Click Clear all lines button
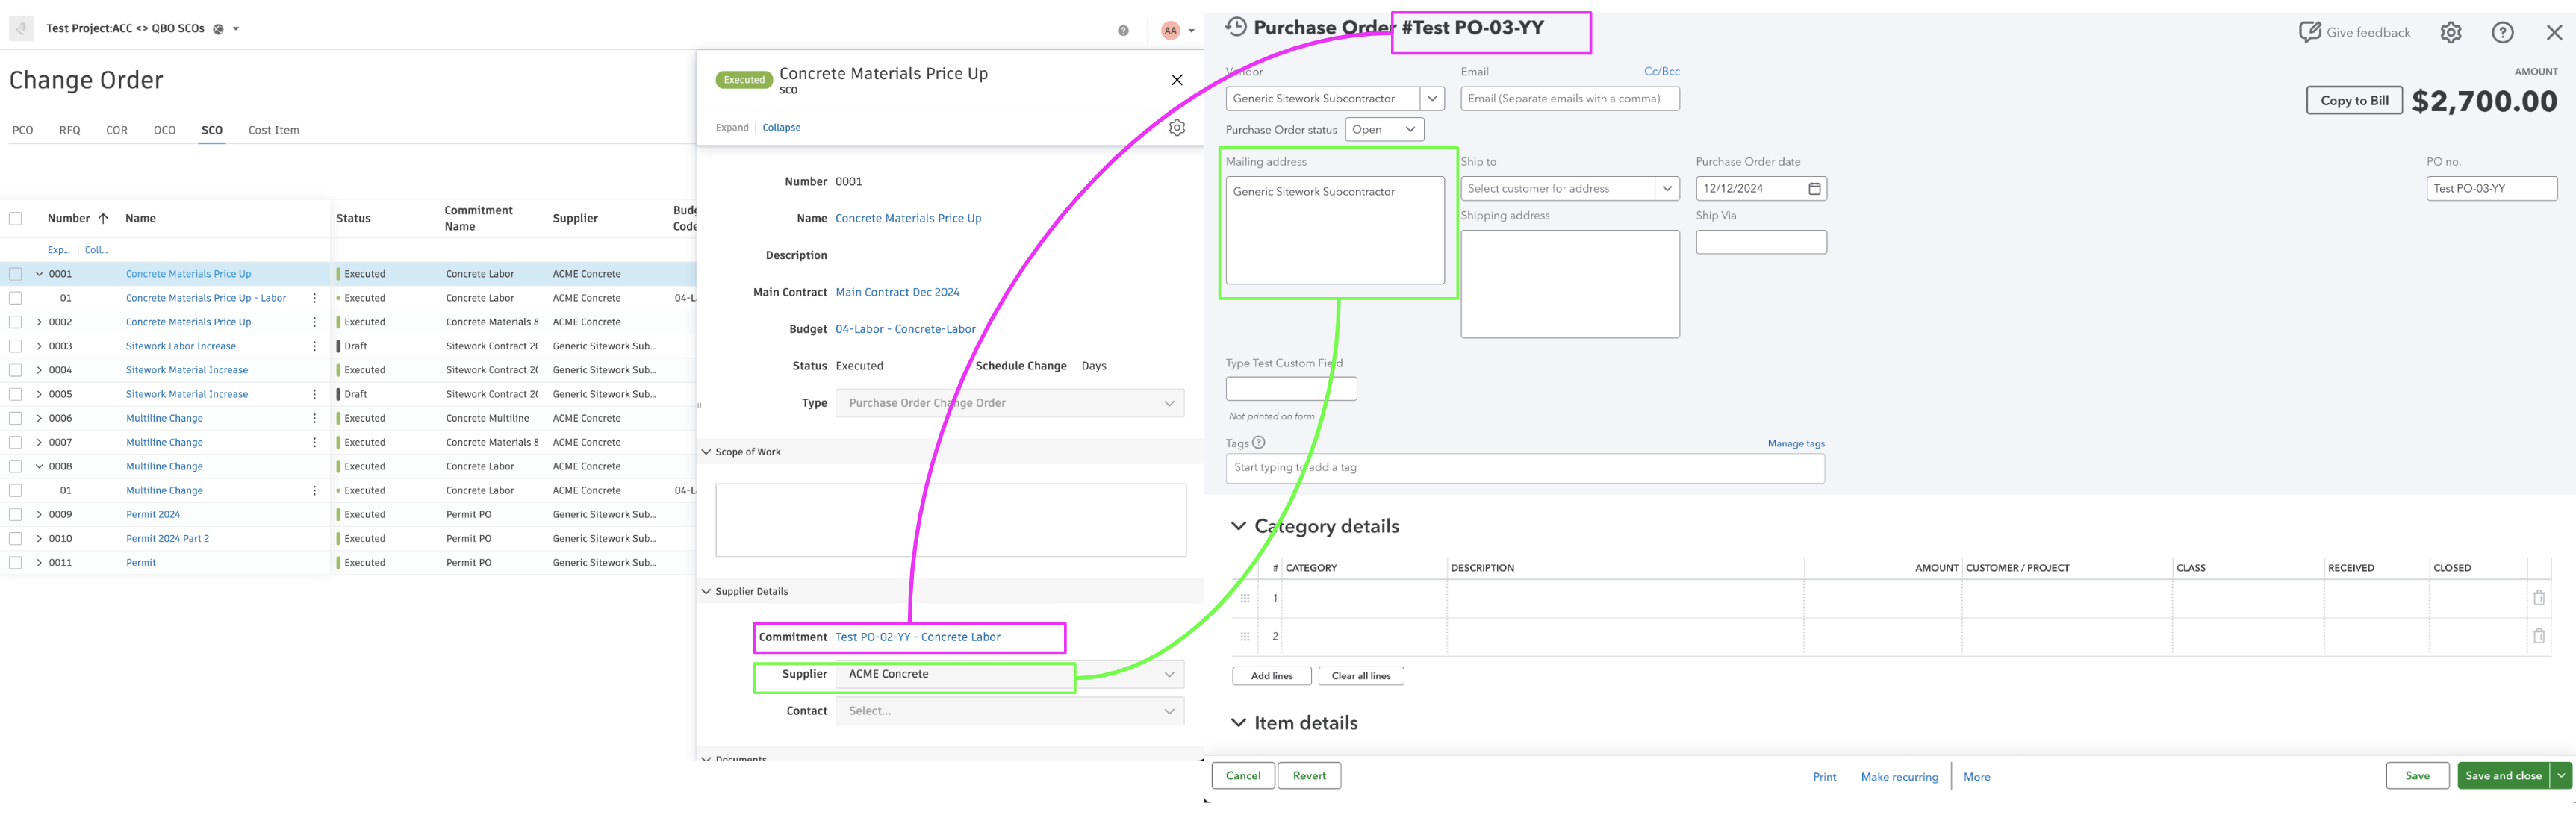 [x=1361, y=676]
